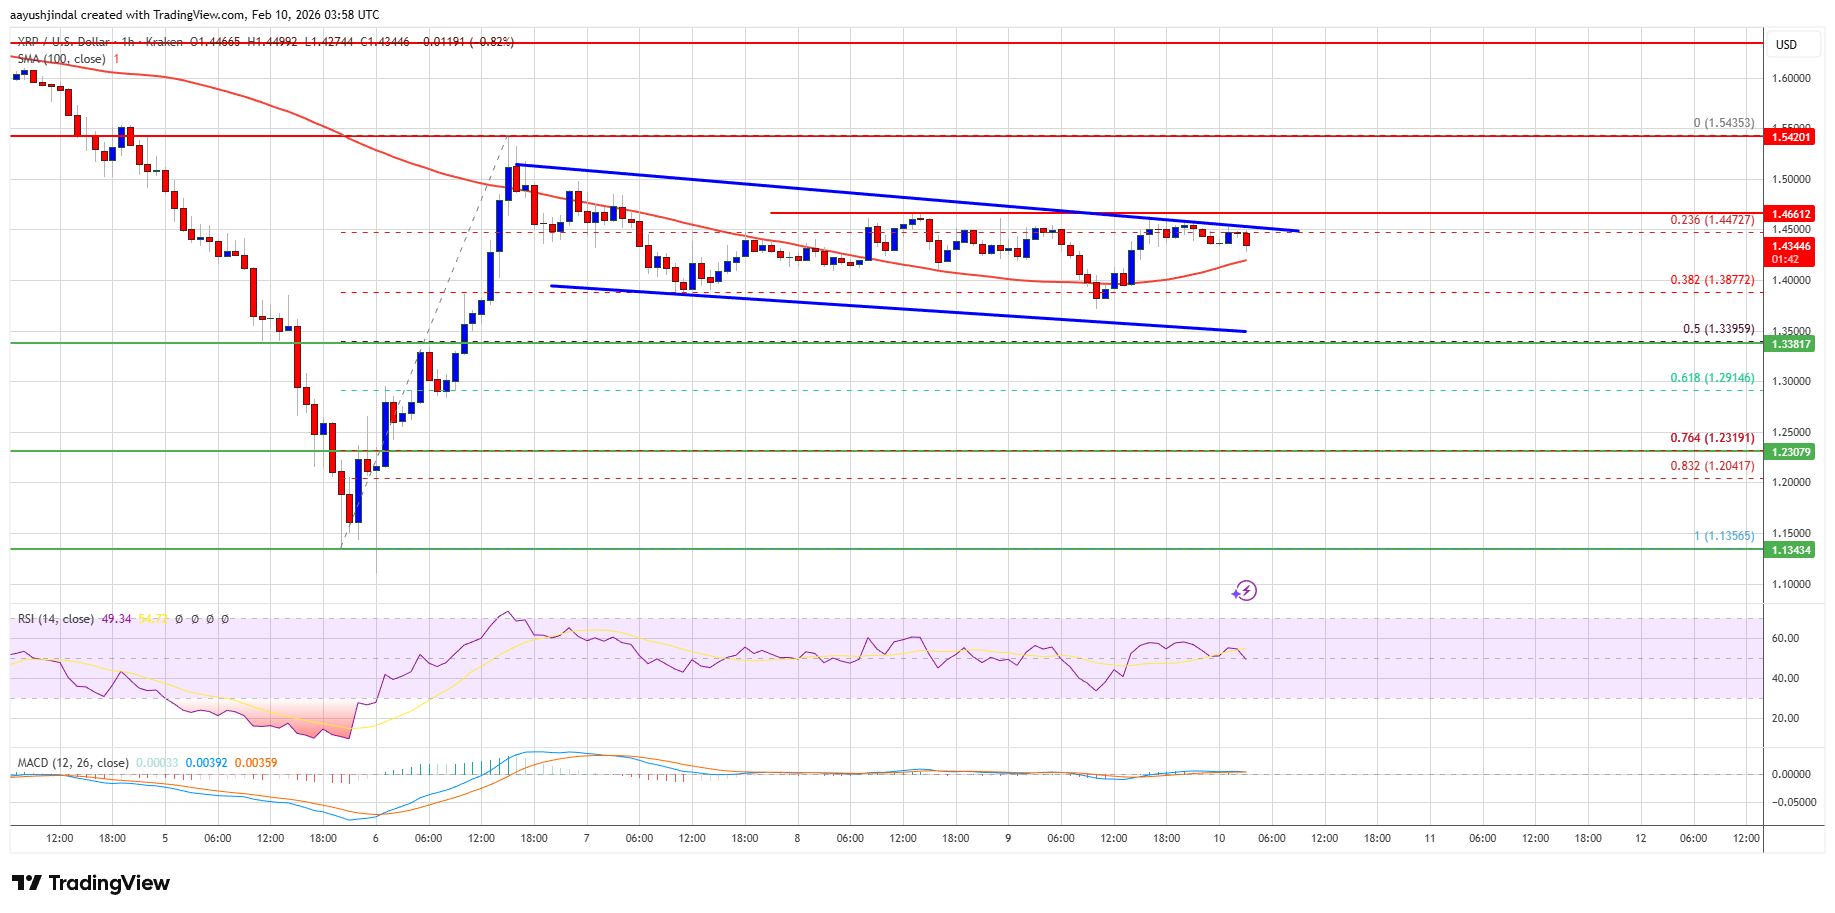Click the 1h timeframe in the chart legend
Screen dimensions: 1835x913
click(127, 43)
